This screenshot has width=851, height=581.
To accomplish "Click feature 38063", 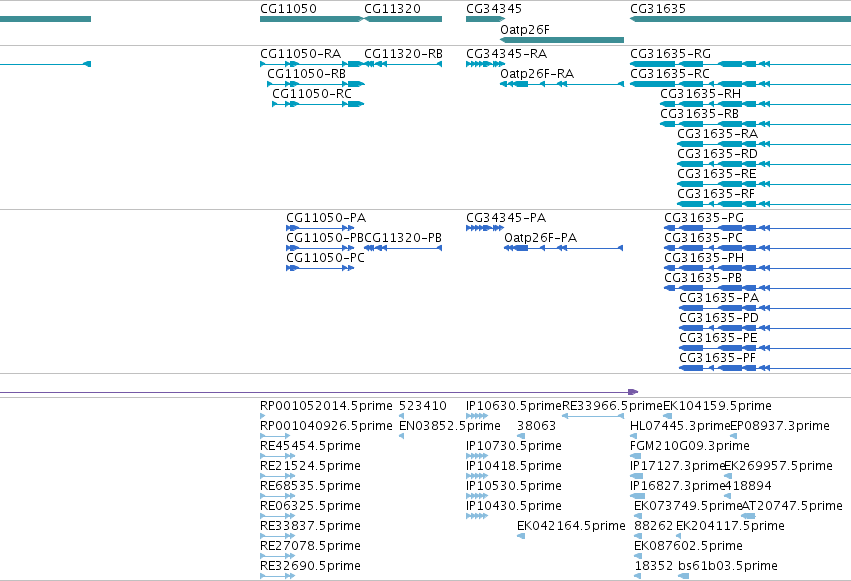I will [x=521, y=436].
